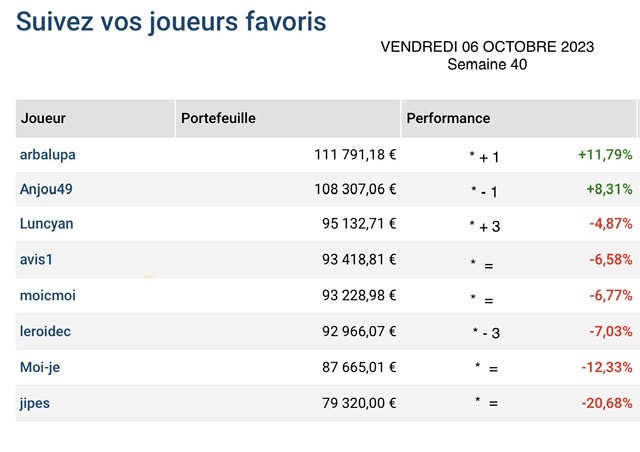640x452 pixels.
Task: Click the Anjou49 player link
Action: [44, 189]
